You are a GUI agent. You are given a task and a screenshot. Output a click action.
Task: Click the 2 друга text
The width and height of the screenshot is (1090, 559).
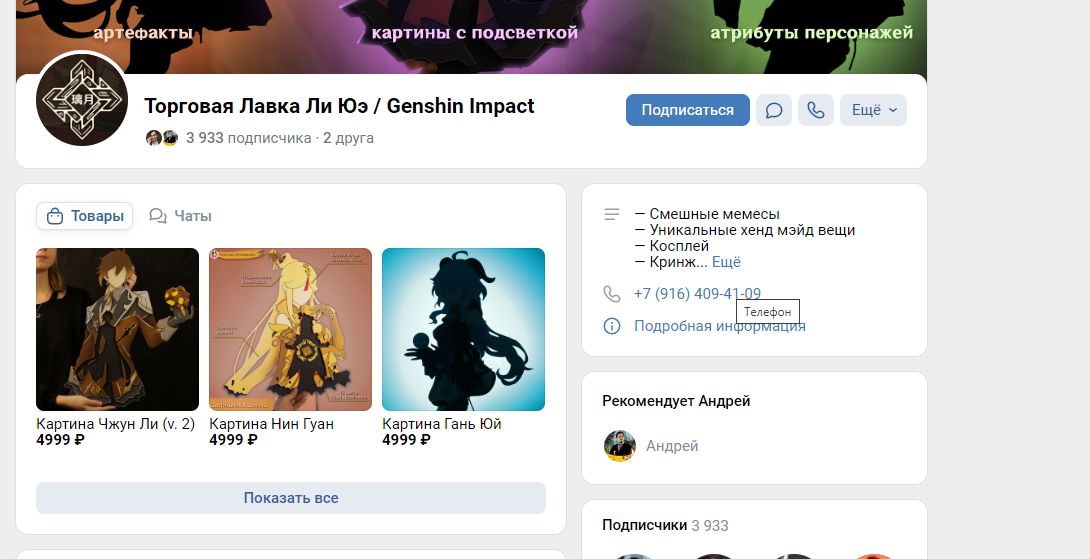[x=348, y=138]
